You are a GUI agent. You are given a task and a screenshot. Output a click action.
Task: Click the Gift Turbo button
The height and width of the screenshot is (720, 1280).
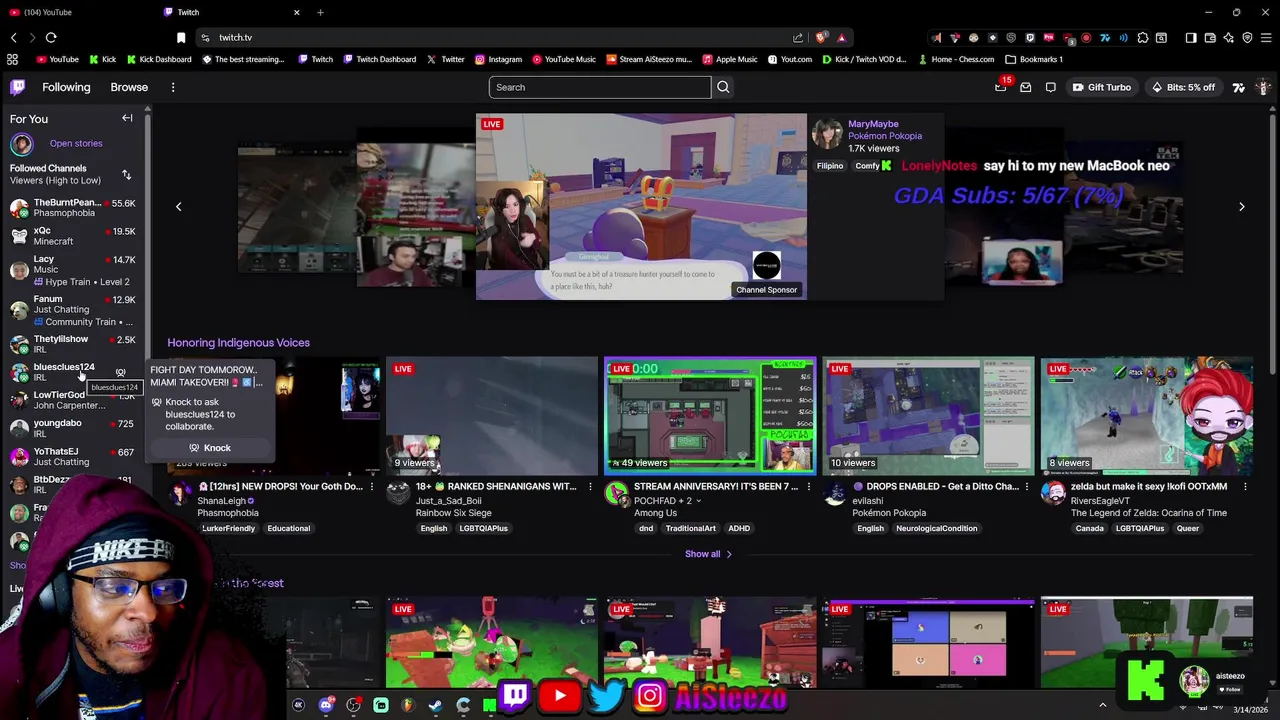[1101, 87]
